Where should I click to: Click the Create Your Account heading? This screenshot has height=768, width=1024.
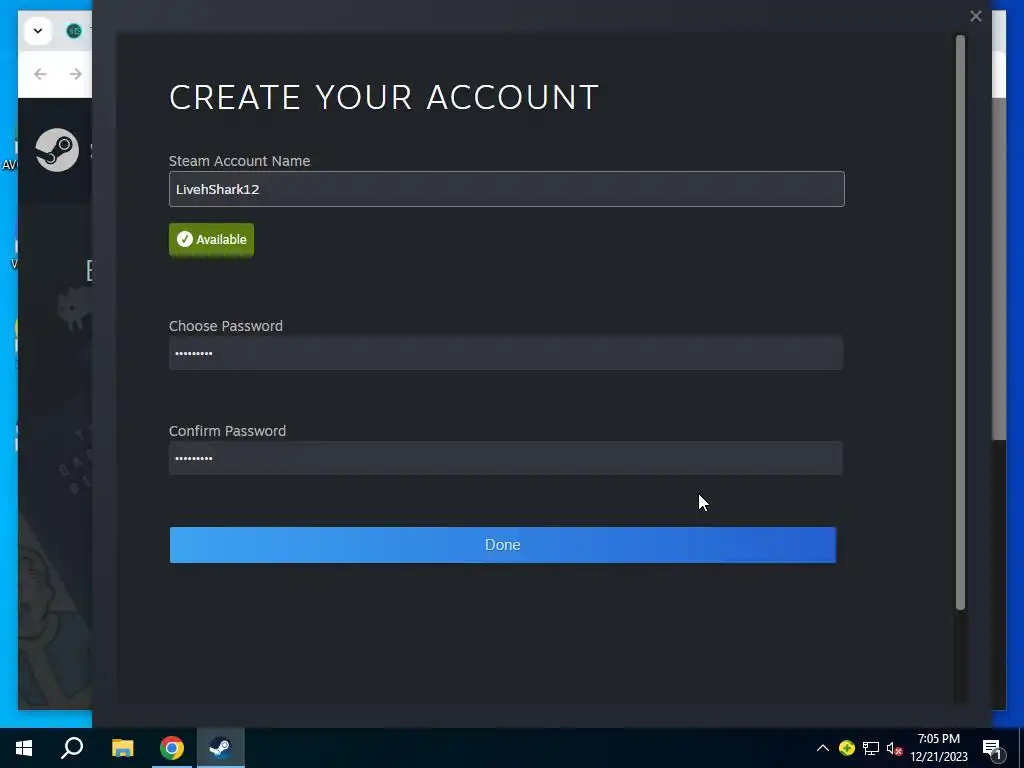click(x=383, y=97)
